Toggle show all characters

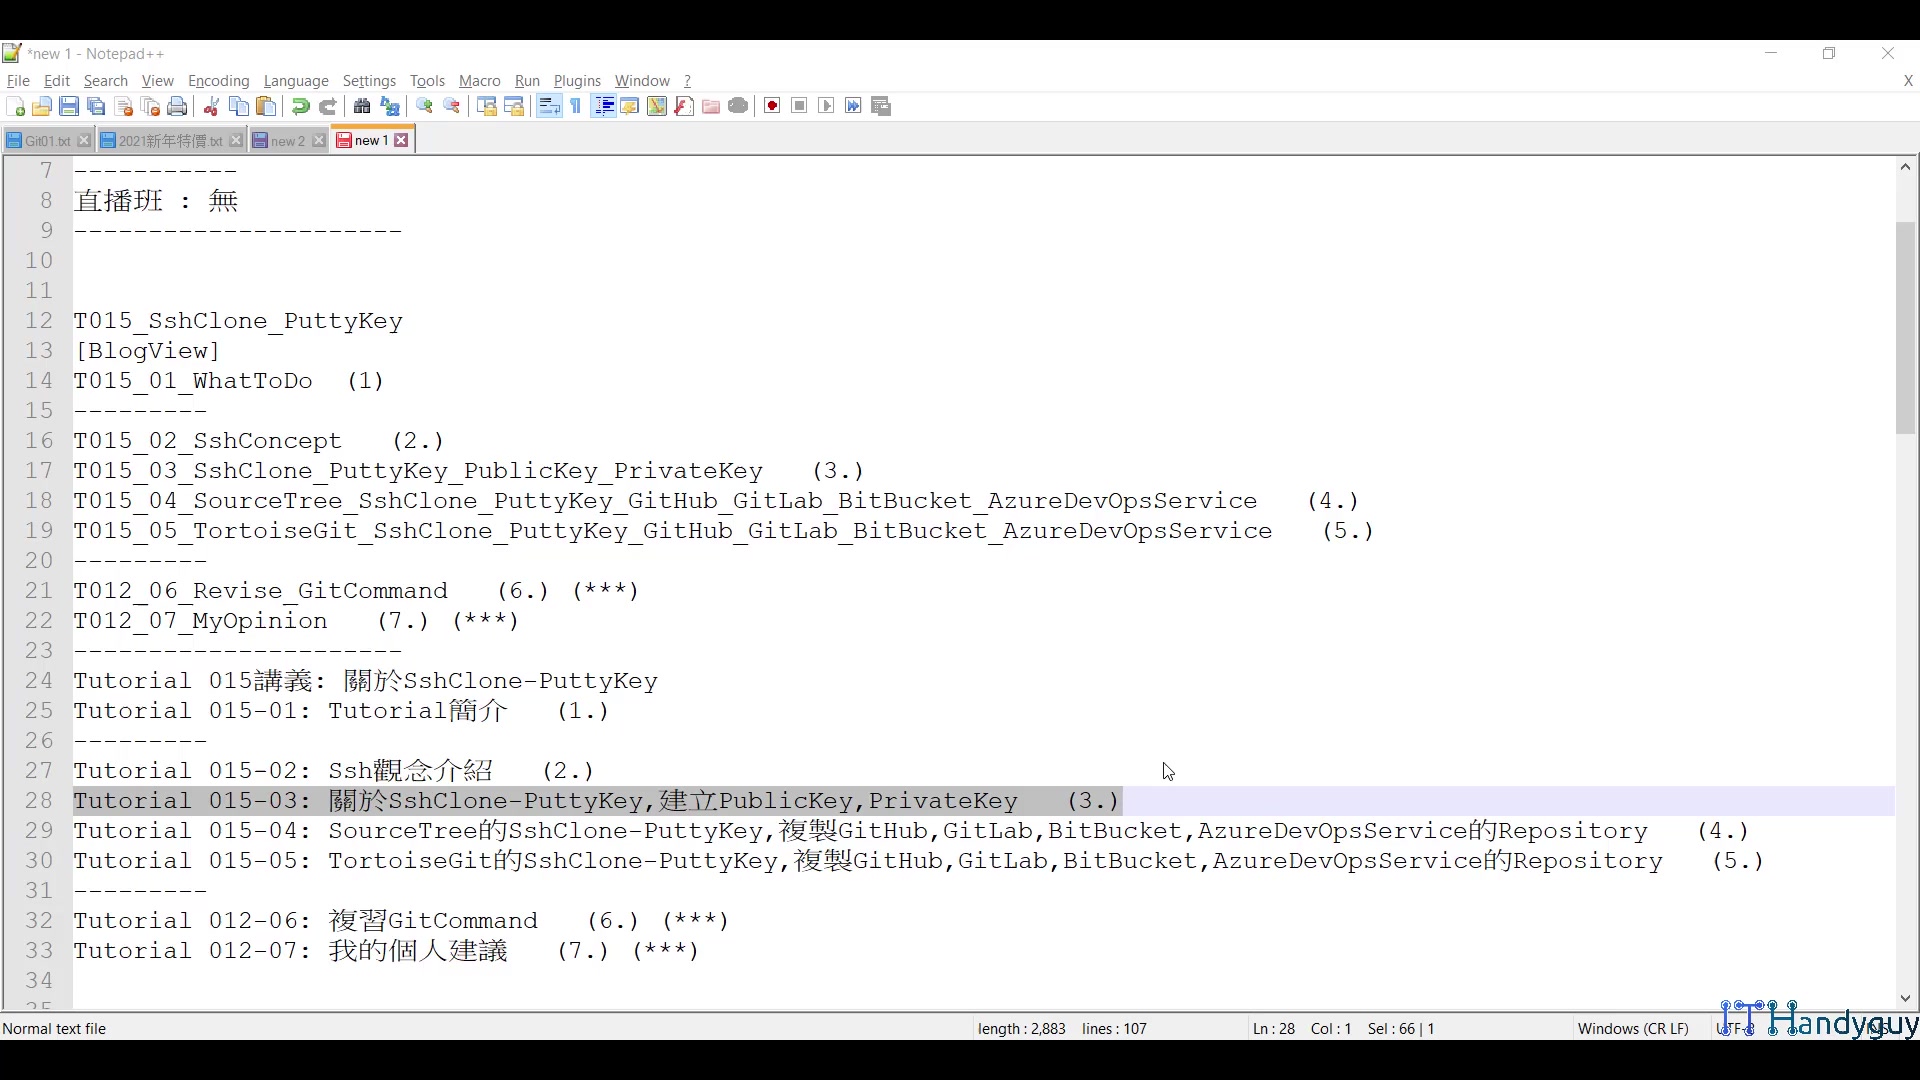tap(575, 106)
